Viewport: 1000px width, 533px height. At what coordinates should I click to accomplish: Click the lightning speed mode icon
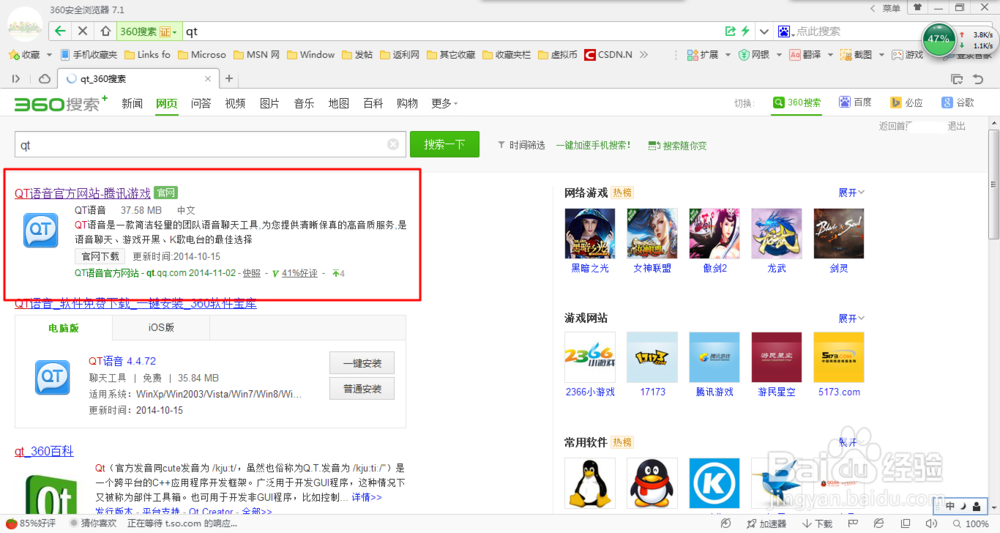point(745,31)
